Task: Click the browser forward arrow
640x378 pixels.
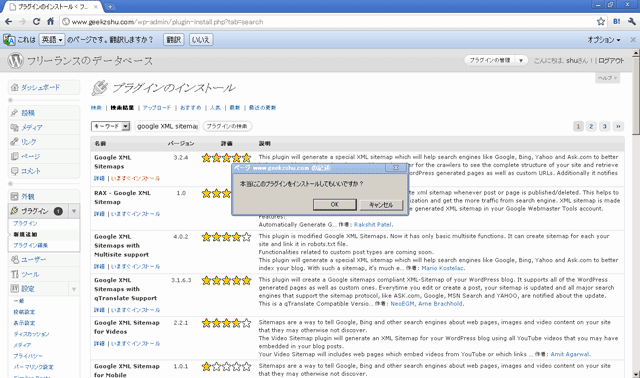Action: click(22, 22)
